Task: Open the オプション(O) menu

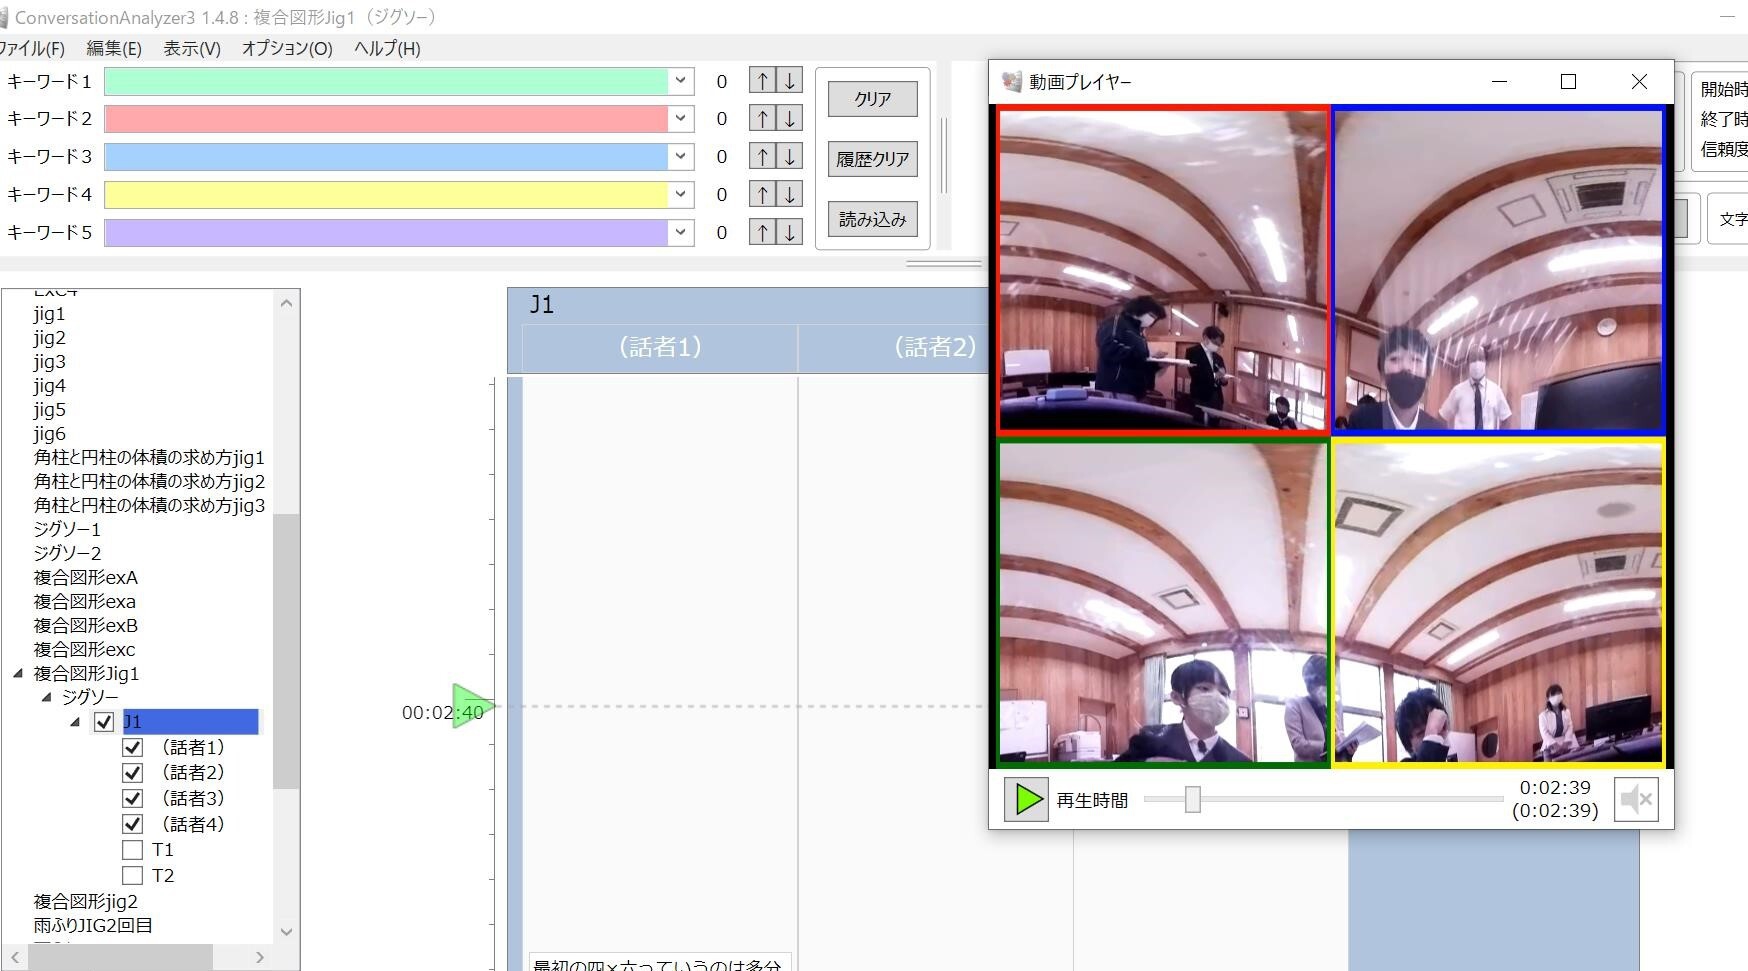Action: click(x=287, y=48)
